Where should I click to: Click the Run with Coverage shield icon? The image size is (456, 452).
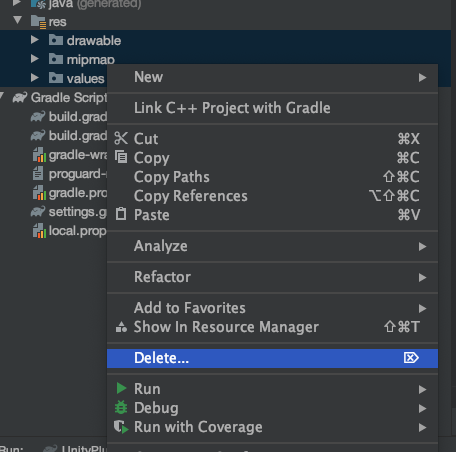(121, 427)
